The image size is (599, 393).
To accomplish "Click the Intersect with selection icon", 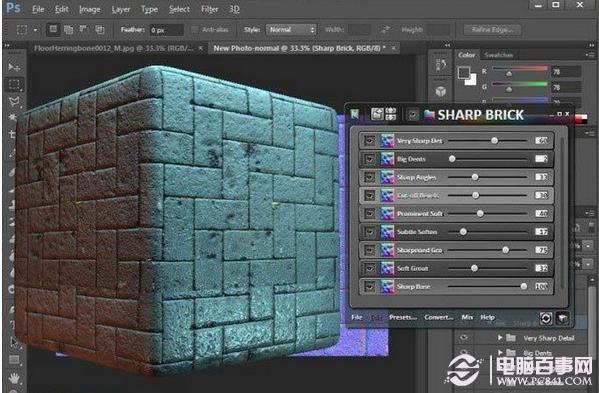I will (99, 29).
